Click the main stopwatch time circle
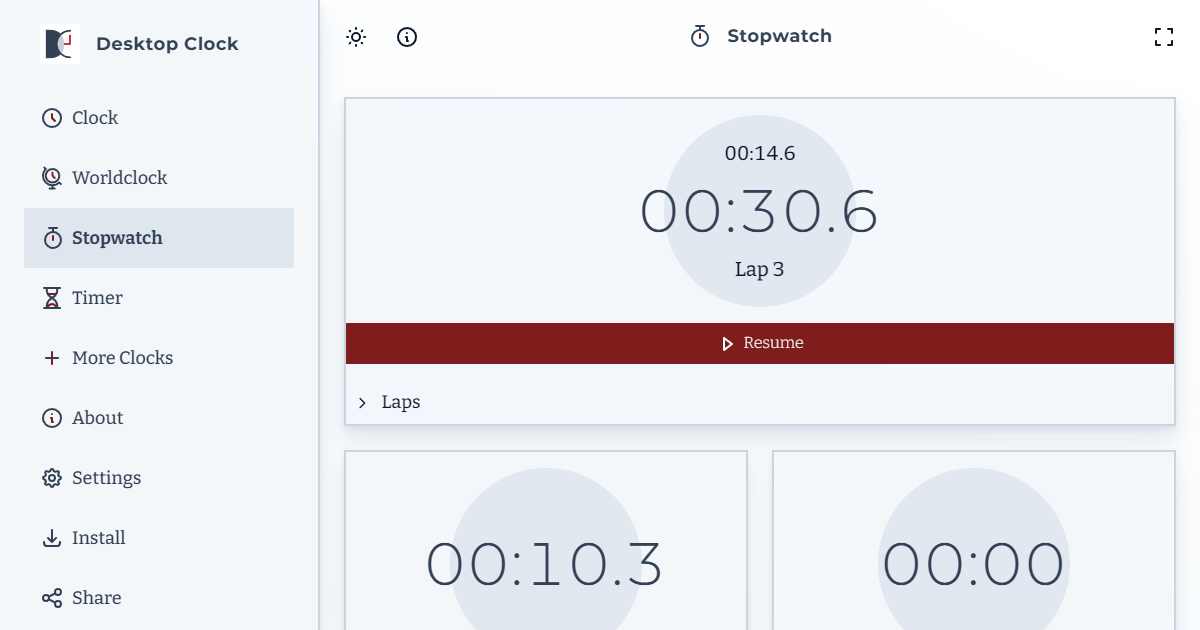 (759, 212)
